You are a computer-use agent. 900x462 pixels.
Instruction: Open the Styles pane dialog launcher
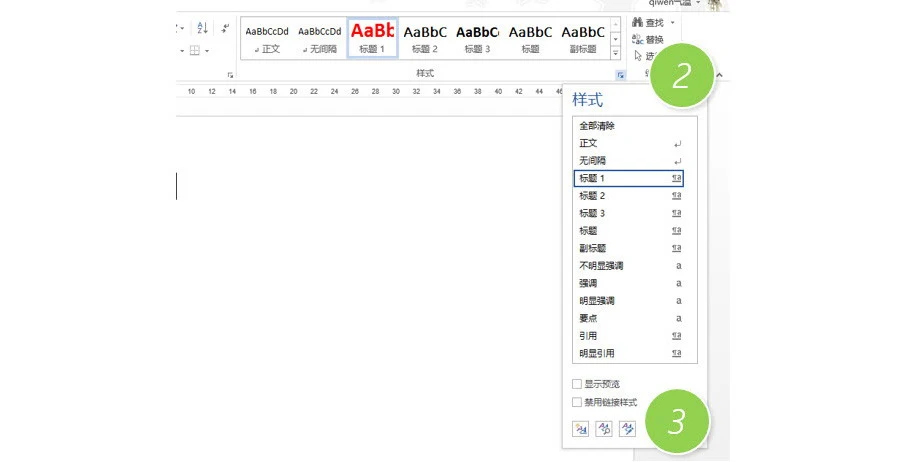pos(620,75)
